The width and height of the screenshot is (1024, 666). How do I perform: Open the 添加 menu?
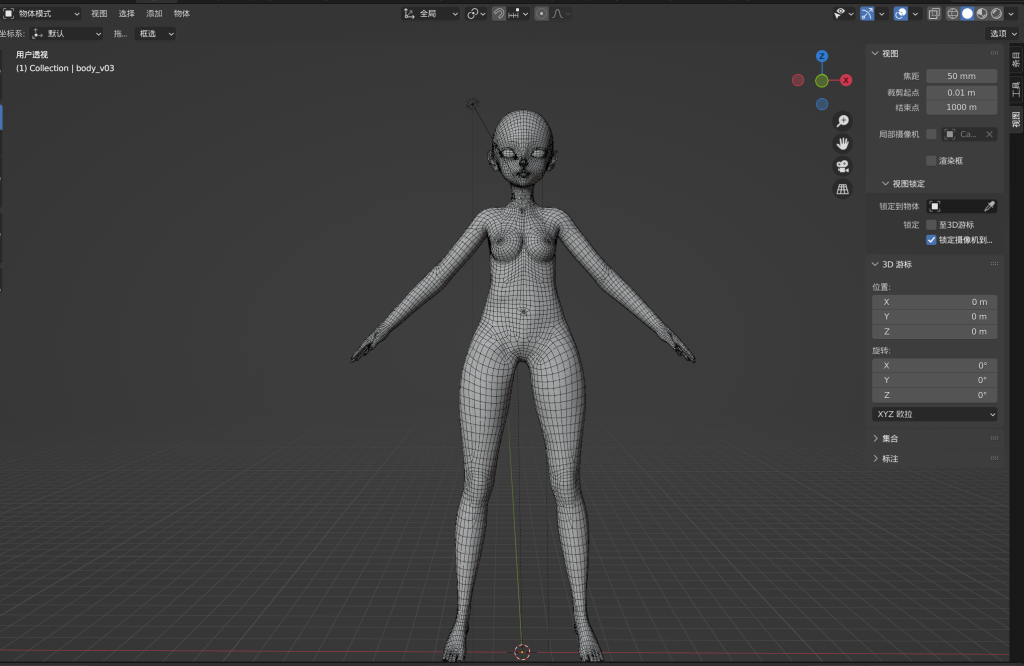click(154, 14)
